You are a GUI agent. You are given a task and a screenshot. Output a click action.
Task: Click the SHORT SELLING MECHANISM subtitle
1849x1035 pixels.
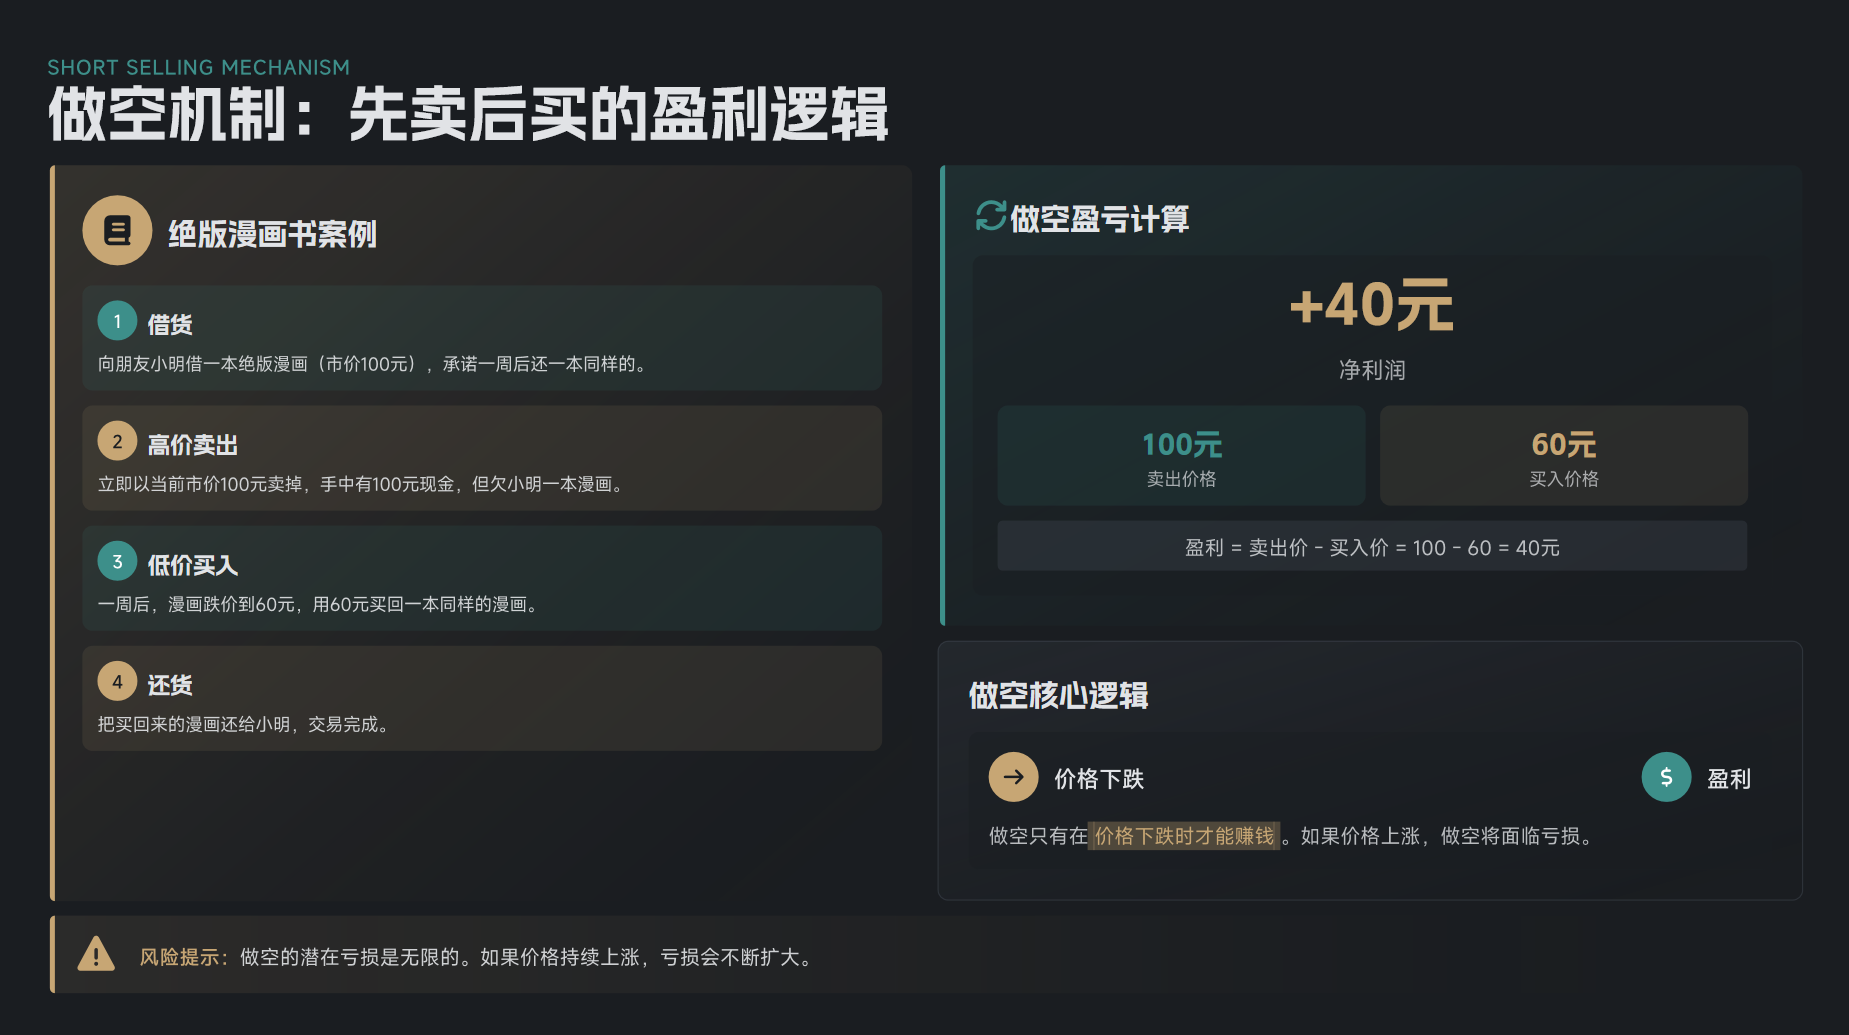[x=199, y=67]
